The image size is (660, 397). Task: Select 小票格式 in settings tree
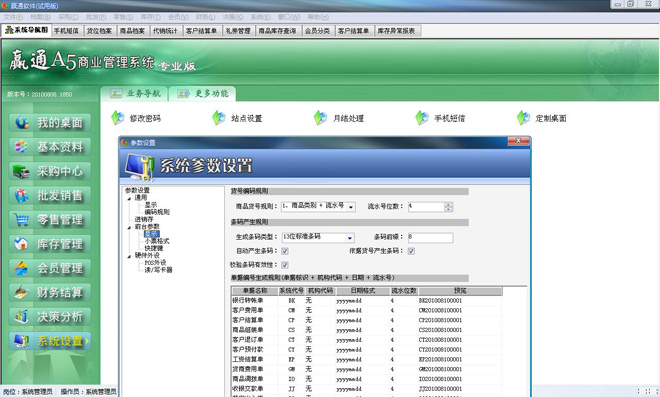tap(157, 241)
